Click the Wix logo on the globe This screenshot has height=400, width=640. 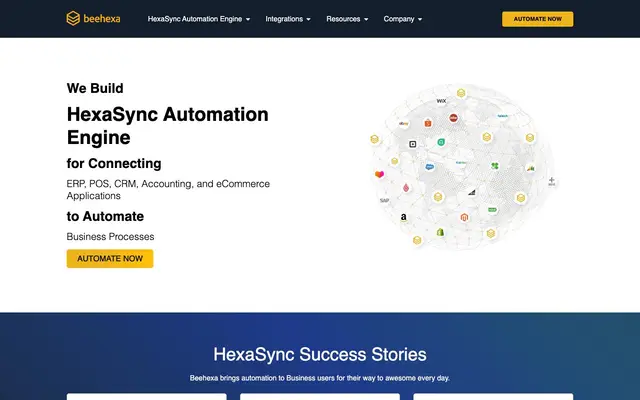coord(441,101)
